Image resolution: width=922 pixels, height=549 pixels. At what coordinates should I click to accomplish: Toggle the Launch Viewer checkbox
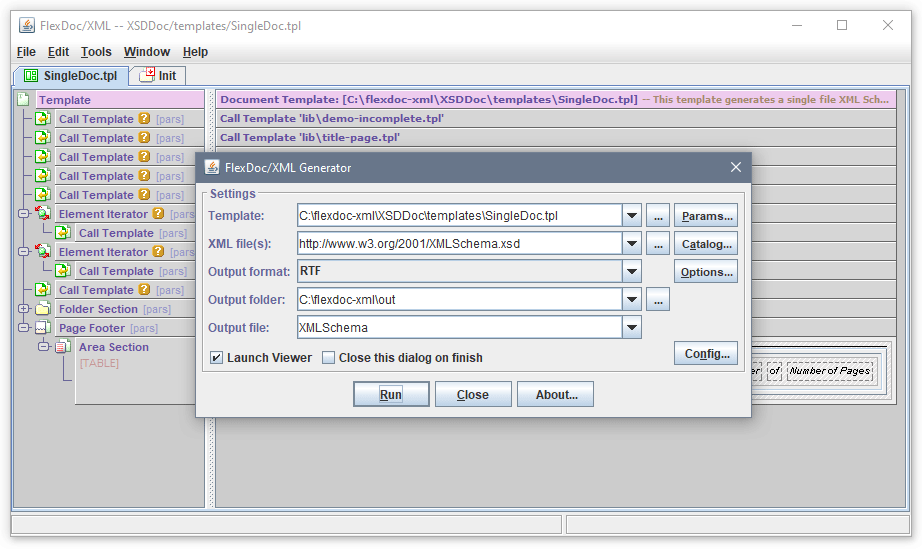click(x=216, y=357)
